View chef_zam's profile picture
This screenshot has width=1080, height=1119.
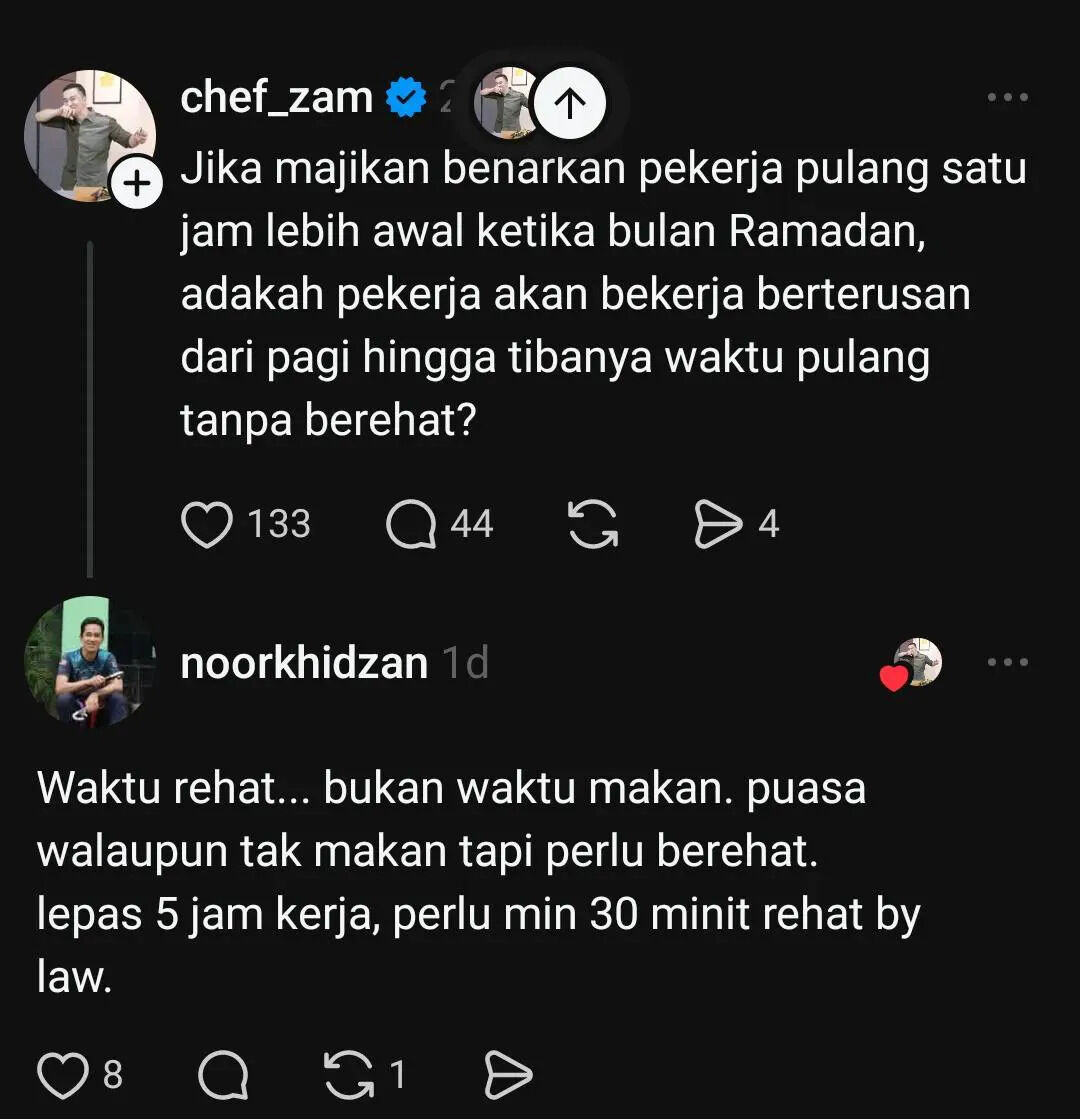point(90,135)
